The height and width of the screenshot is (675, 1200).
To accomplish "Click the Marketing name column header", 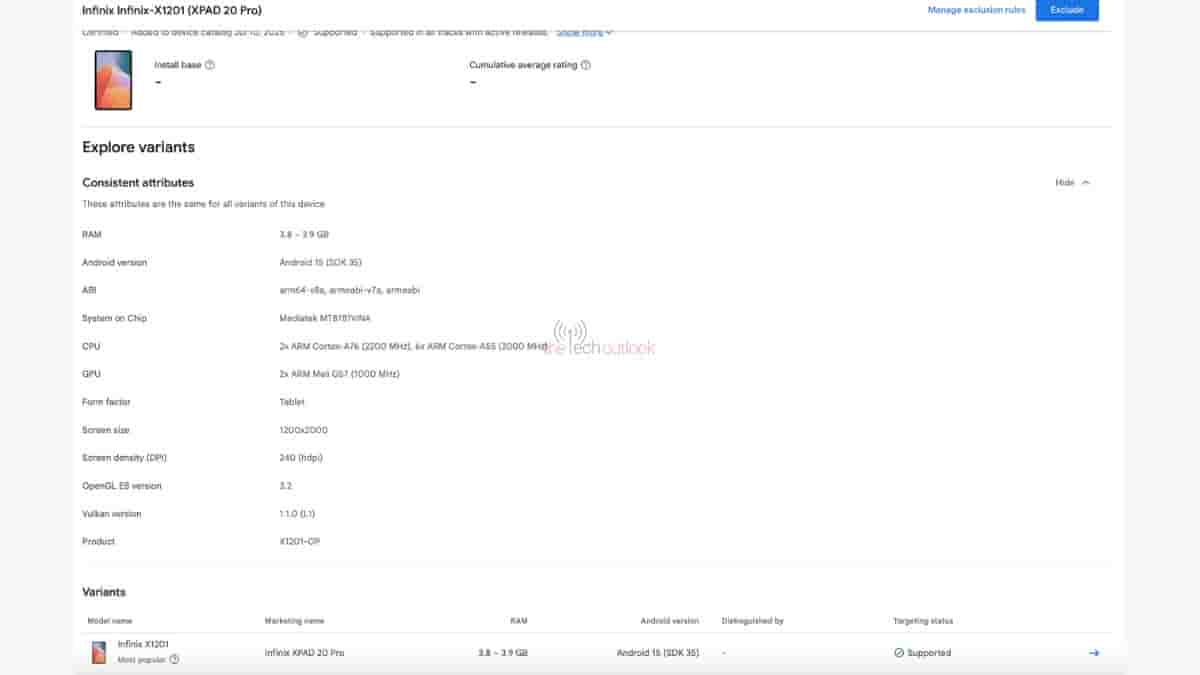I will 294,621.
